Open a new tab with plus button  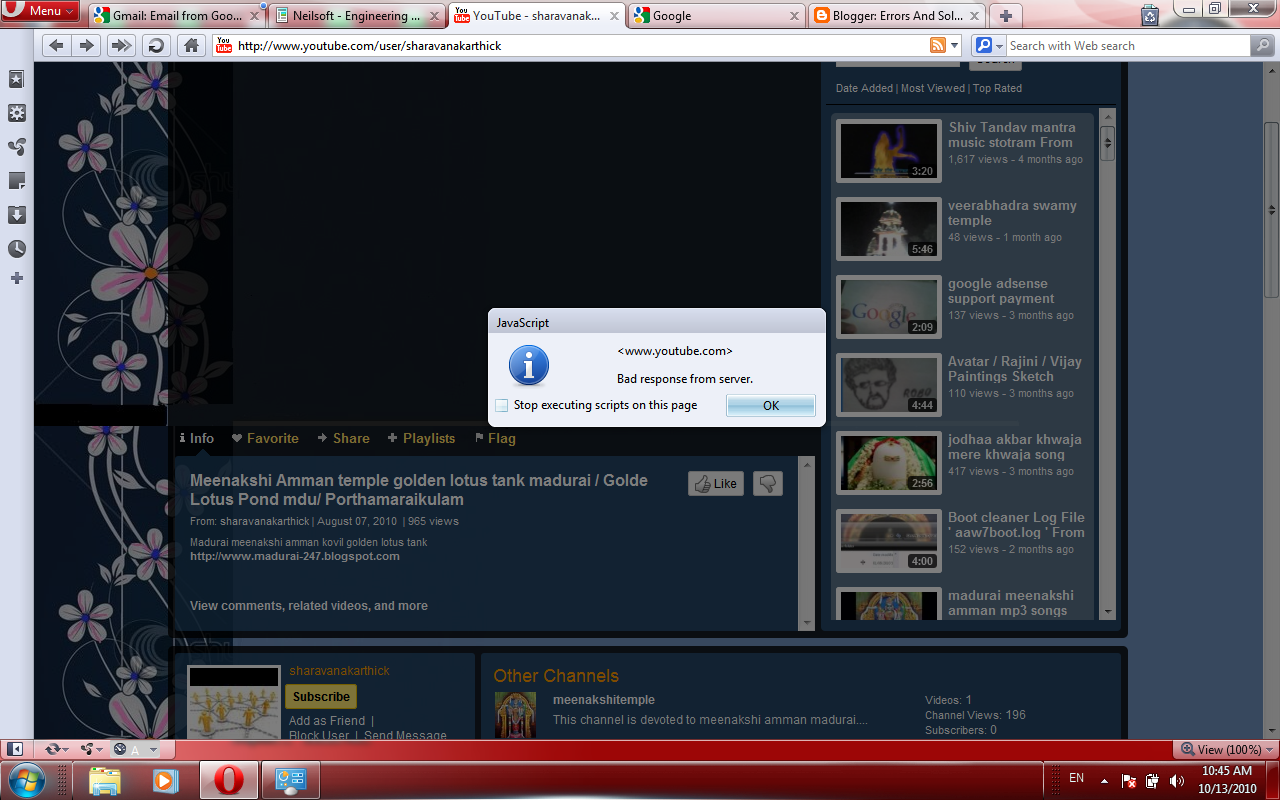tap(1005, 16)
